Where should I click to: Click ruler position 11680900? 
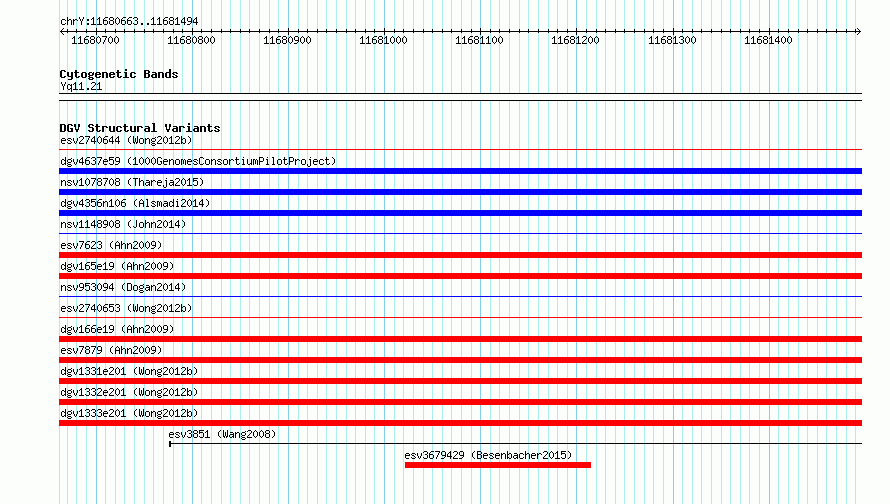pos(287,40)
